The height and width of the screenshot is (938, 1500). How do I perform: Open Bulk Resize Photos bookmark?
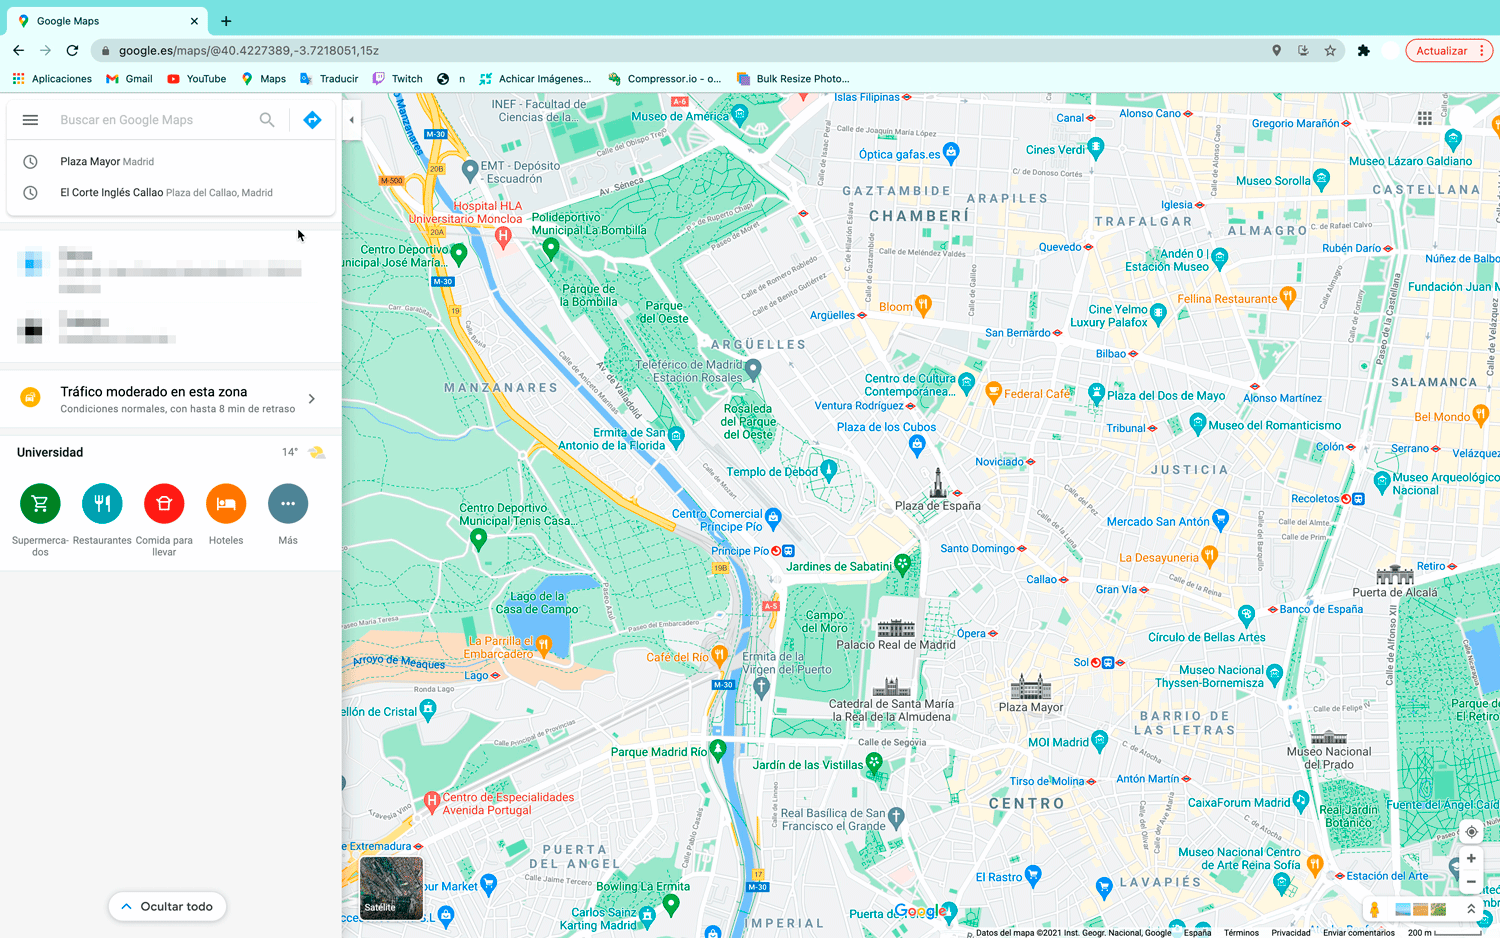[793, 79]
